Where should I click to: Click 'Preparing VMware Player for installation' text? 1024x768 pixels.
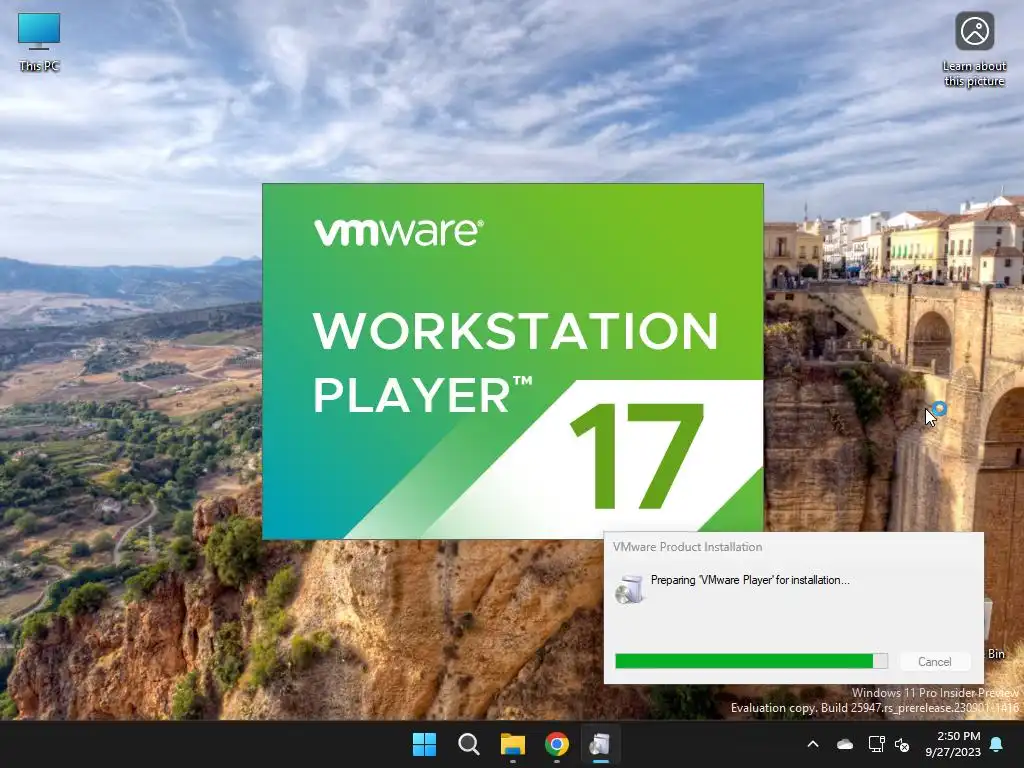(750, 580)
